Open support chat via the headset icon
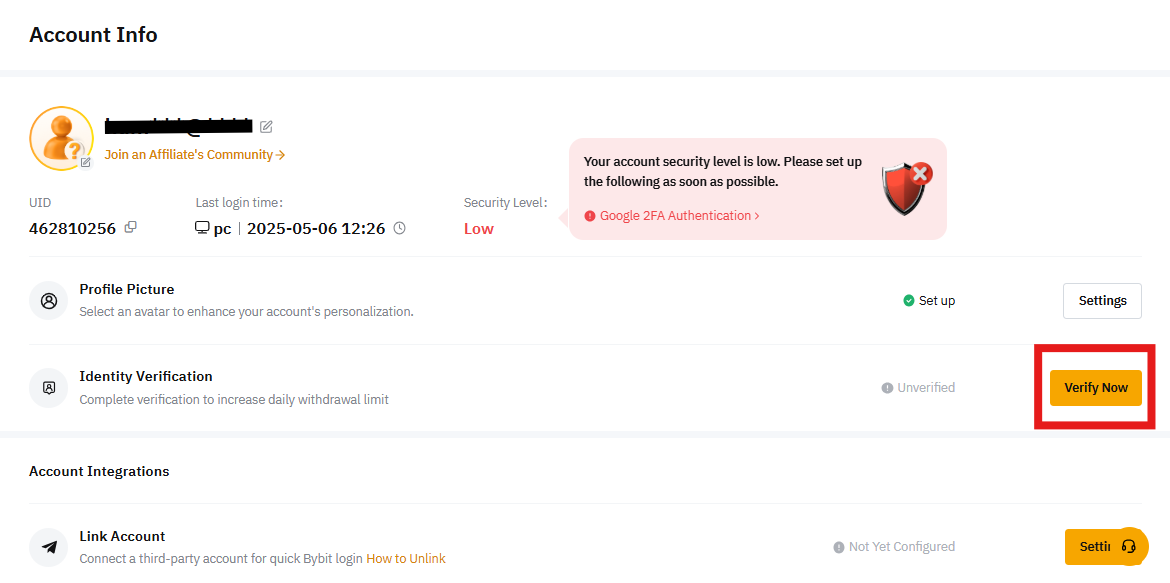This screenshot has width=1170, height=583. tap(1129, 546)
